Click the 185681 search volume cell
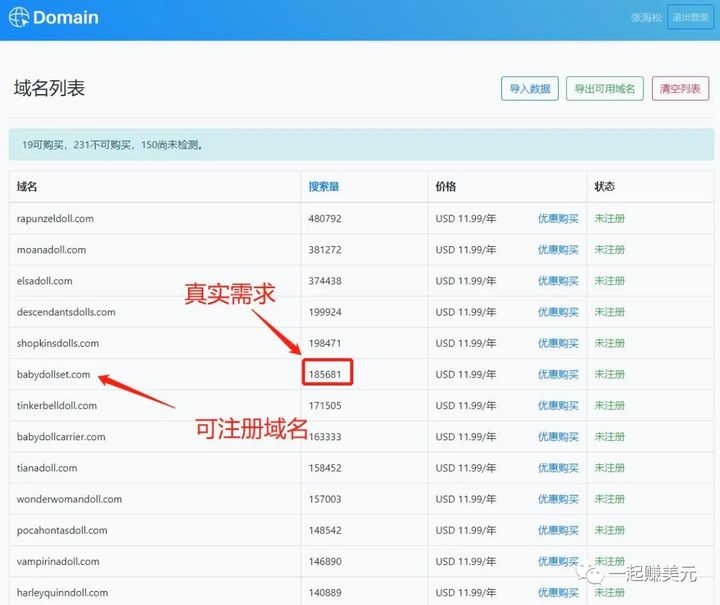Image resolution: width=720 pixels, height=605 pixels. 325,374
